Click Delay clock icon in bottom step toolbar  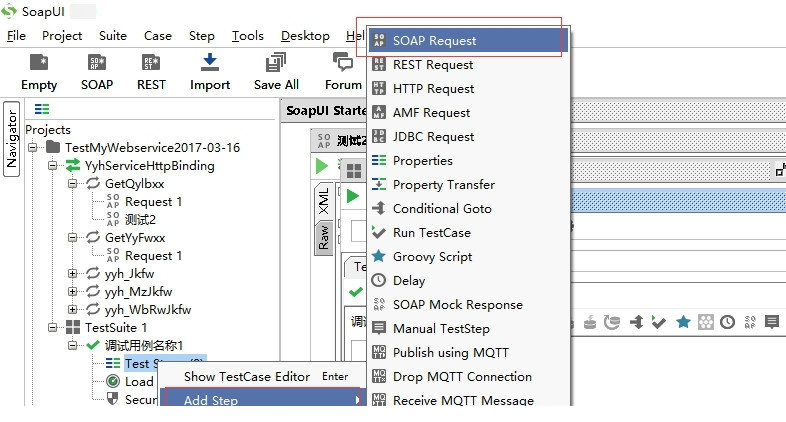[x=727, y=321]
